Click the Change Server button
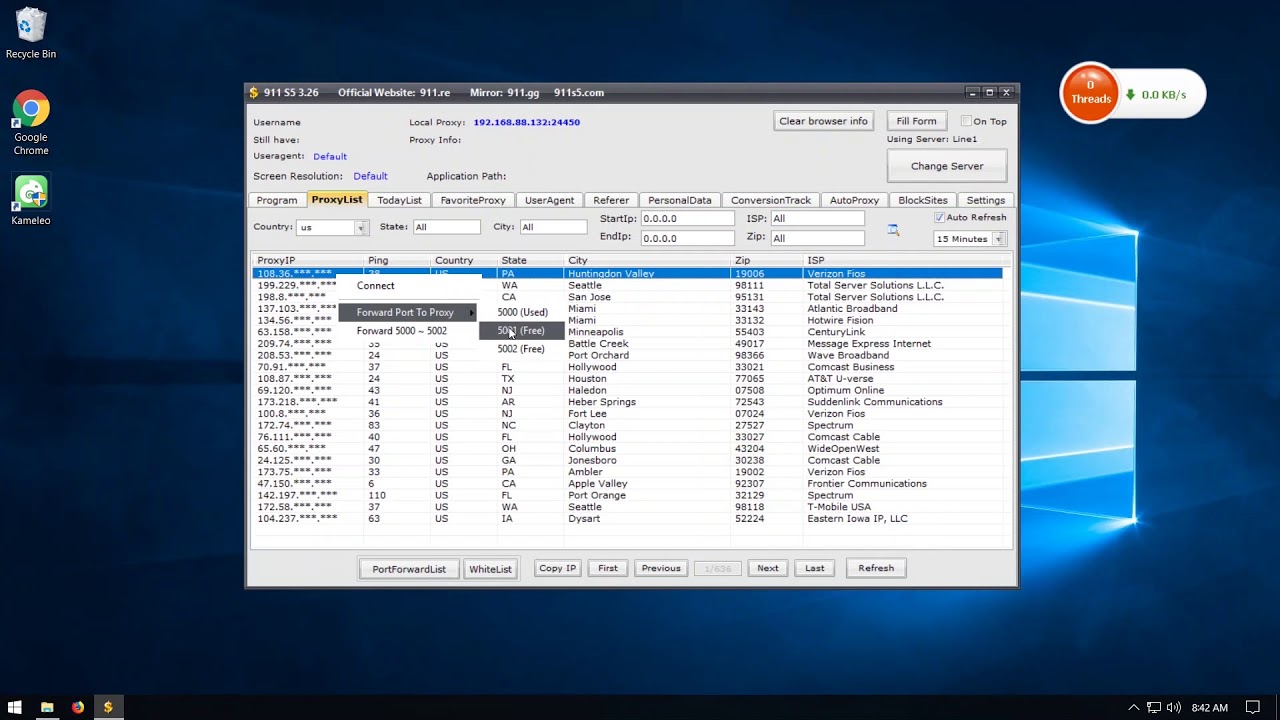This screenshot has height=720, width=1280. pyautogui.click(x=947, y=166)
